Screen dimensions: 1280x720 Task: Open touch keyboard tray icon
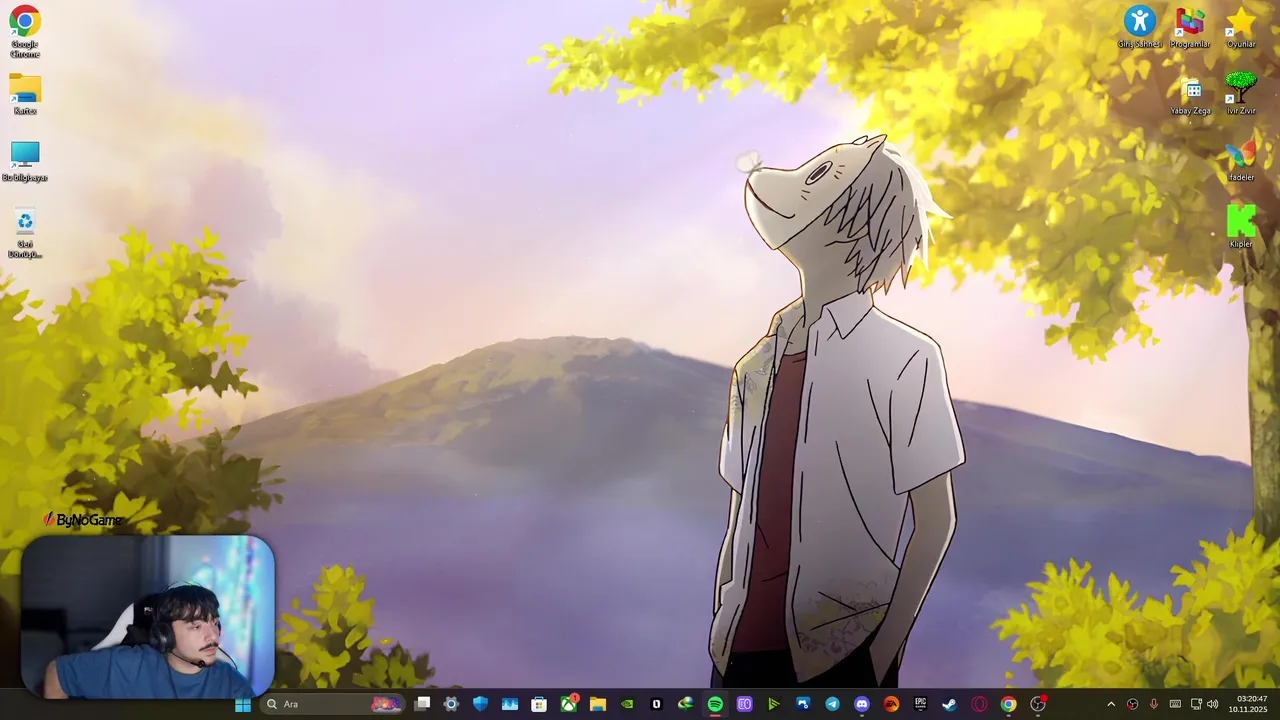[x=1175, y=704]
